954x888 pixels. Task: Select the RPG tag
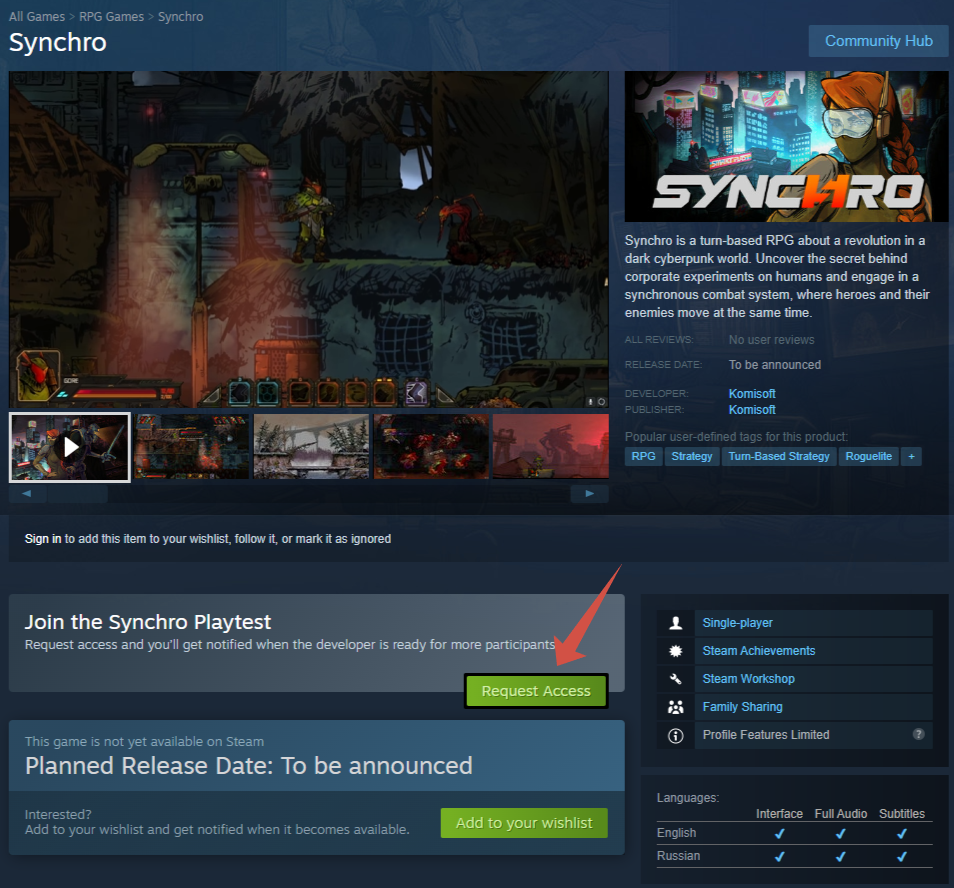[643, 456]
